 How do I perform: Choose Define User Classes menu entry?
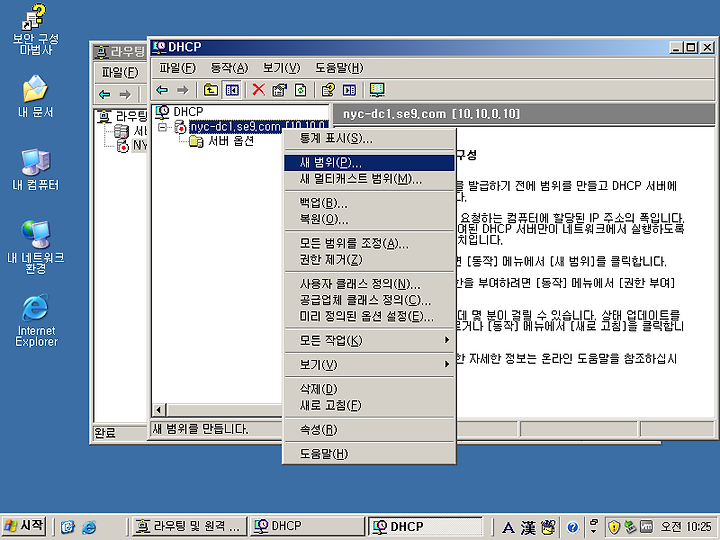(369, 284)
